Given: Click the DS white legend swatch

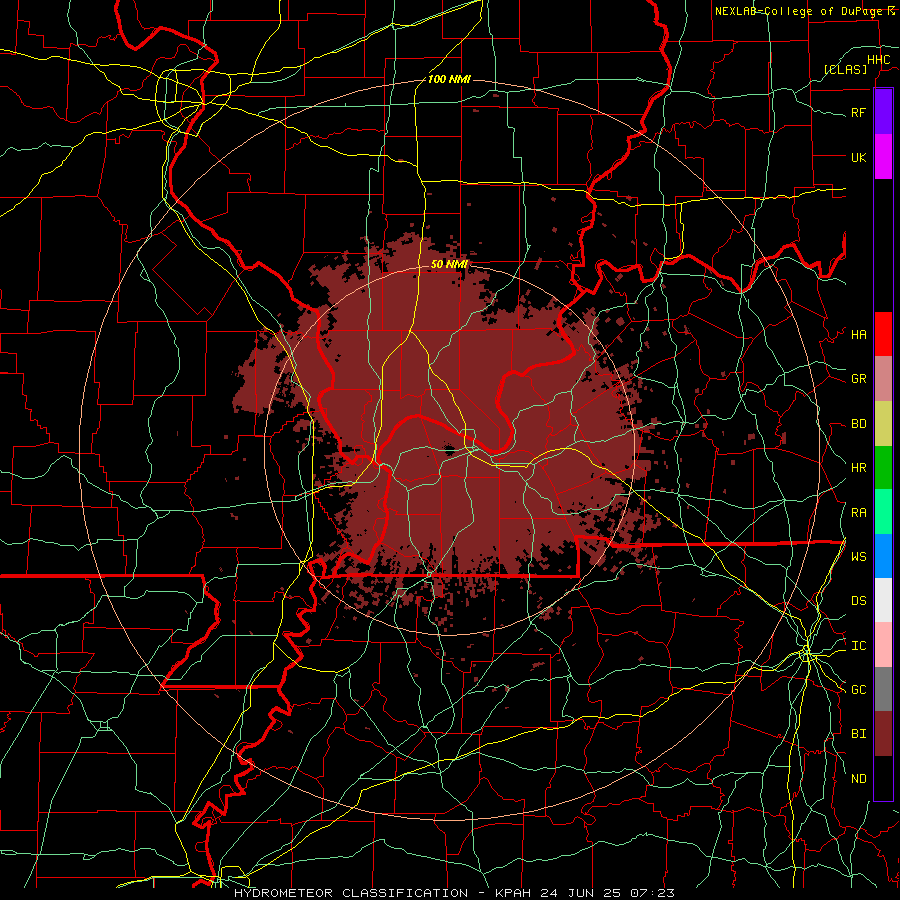Looking at the screenshot, I should (883, 600).
